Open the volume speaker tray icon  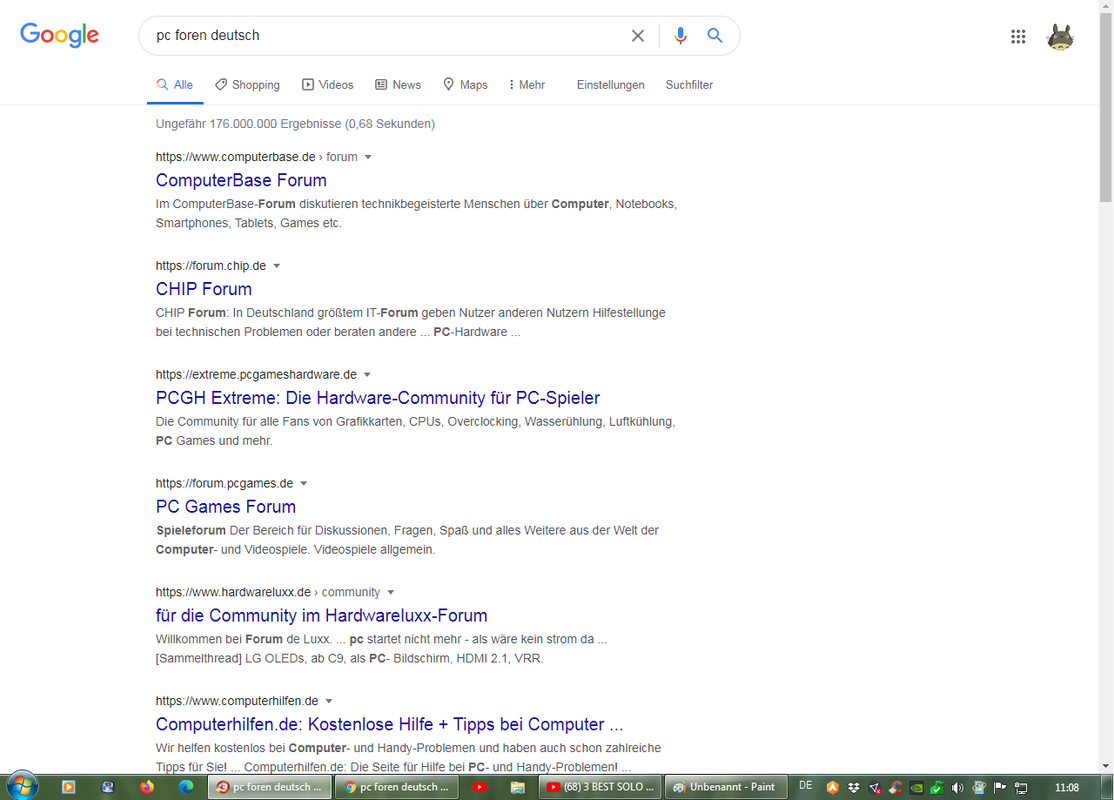point(958,787)
